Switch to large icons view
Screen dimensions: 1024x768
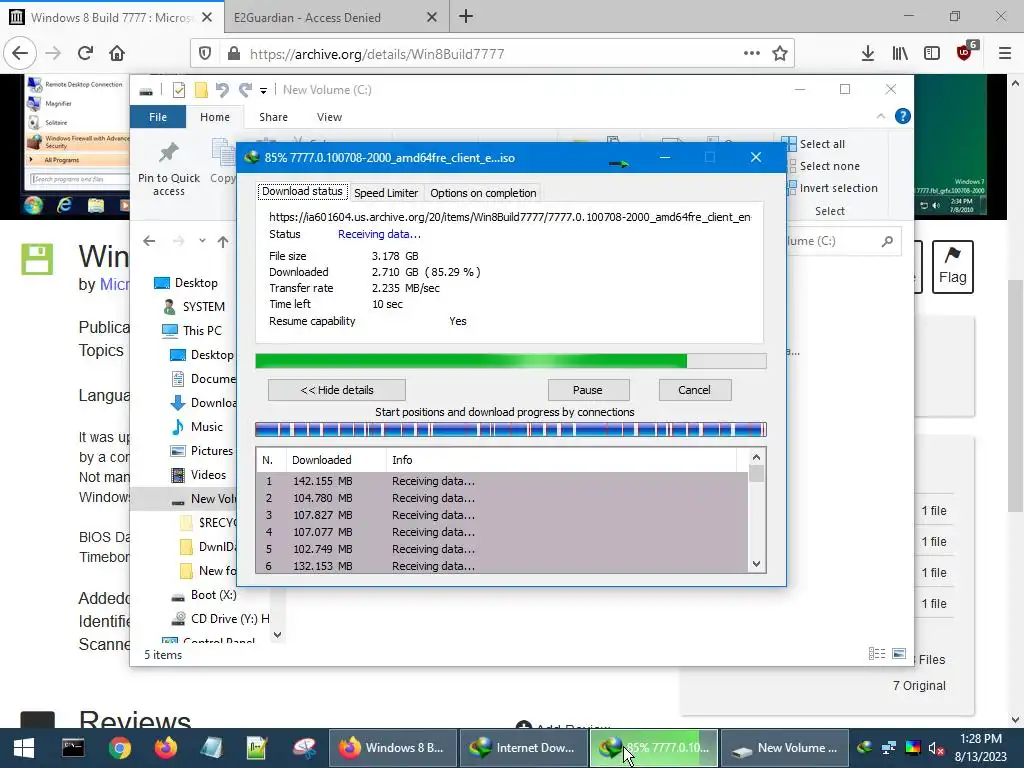point(899,654)
